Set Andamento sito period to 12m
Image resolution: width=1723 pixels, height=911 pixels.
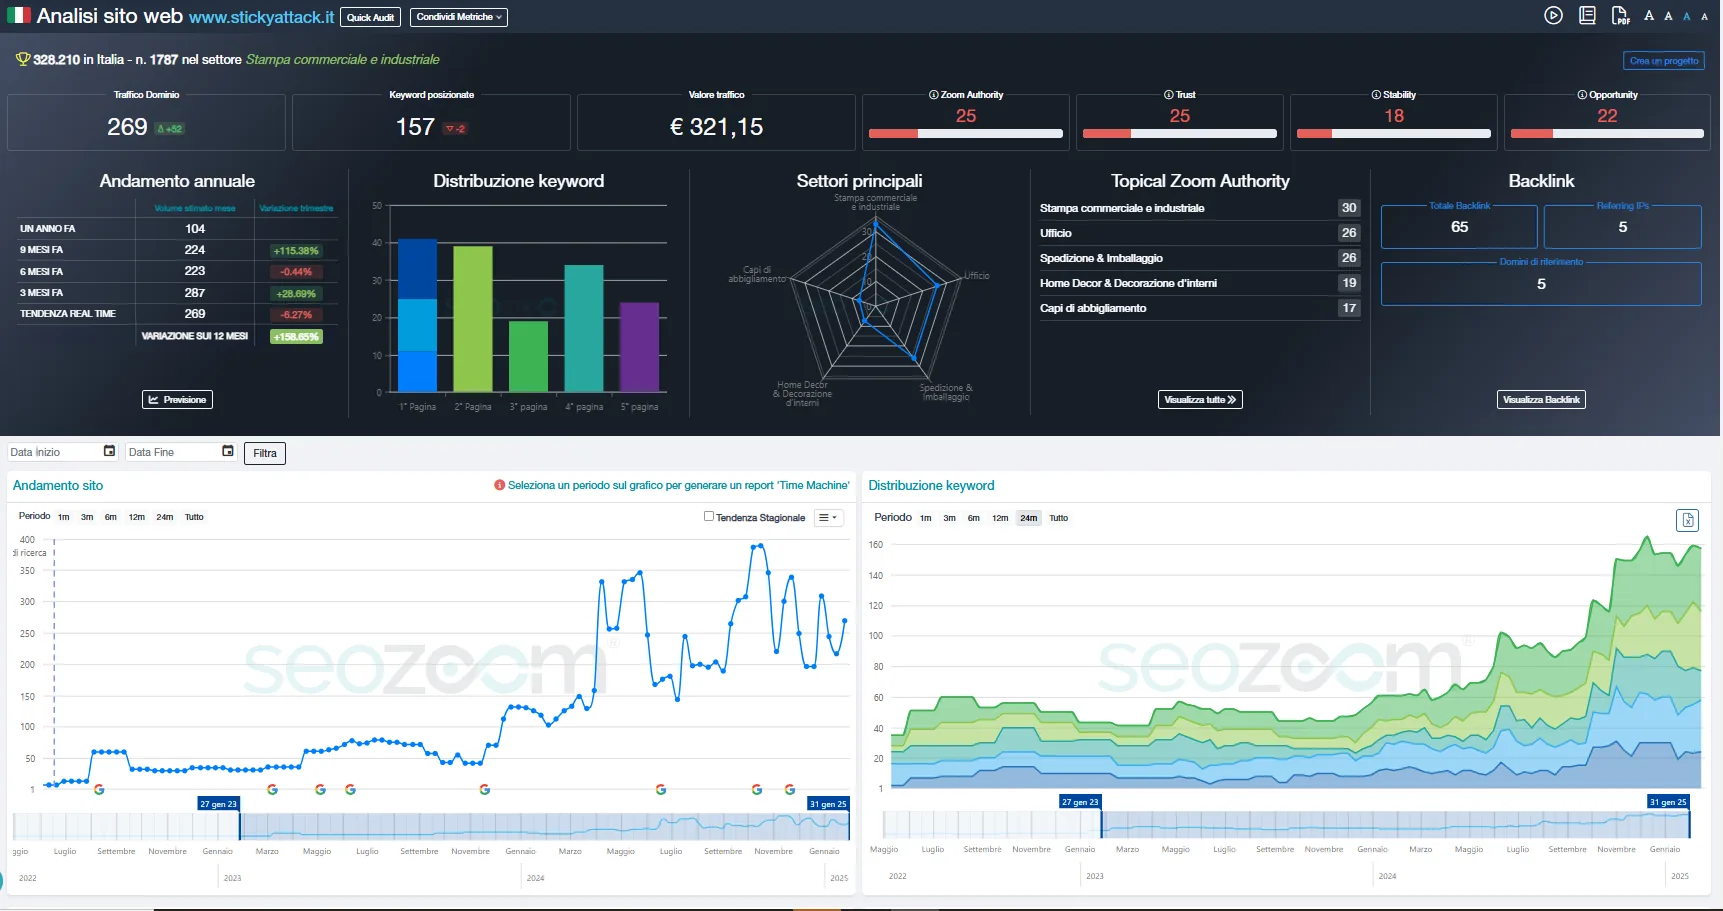click(x=137, y=517)
